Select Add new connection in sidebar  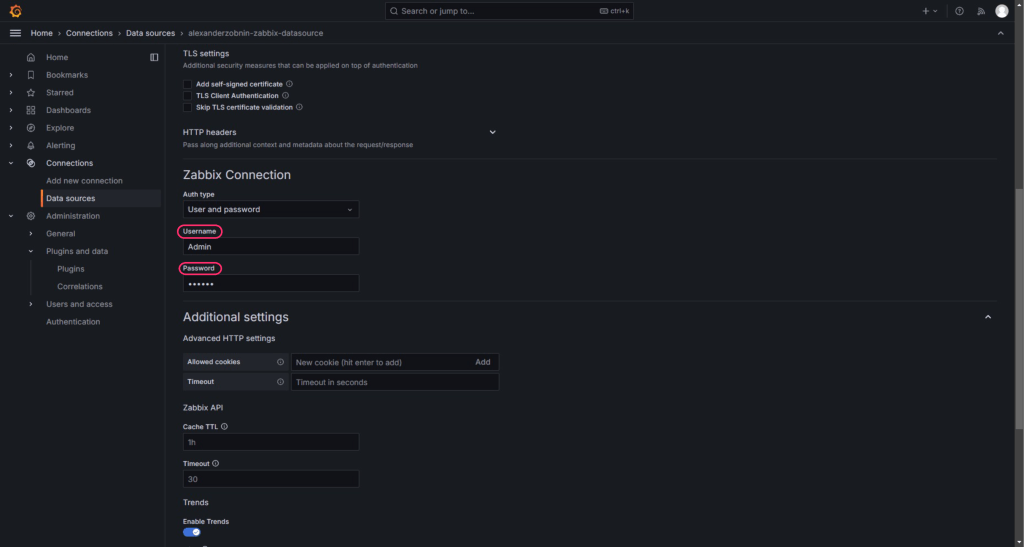tap(84, 181)
